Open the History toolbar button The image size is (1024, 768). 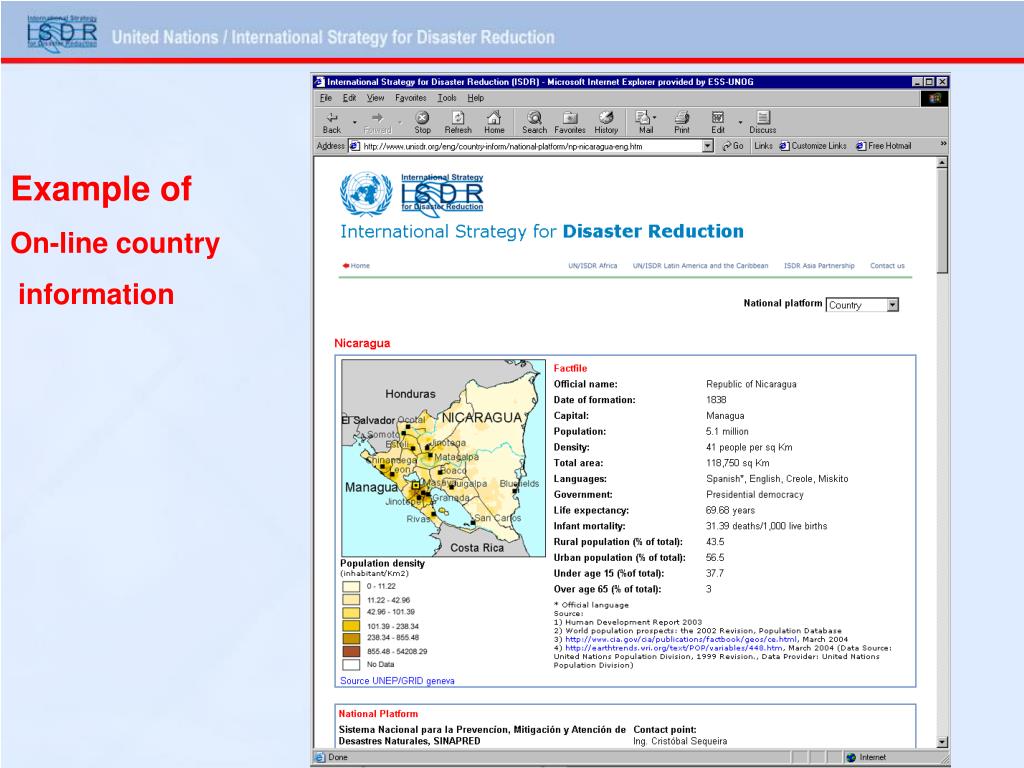(606, 122)
